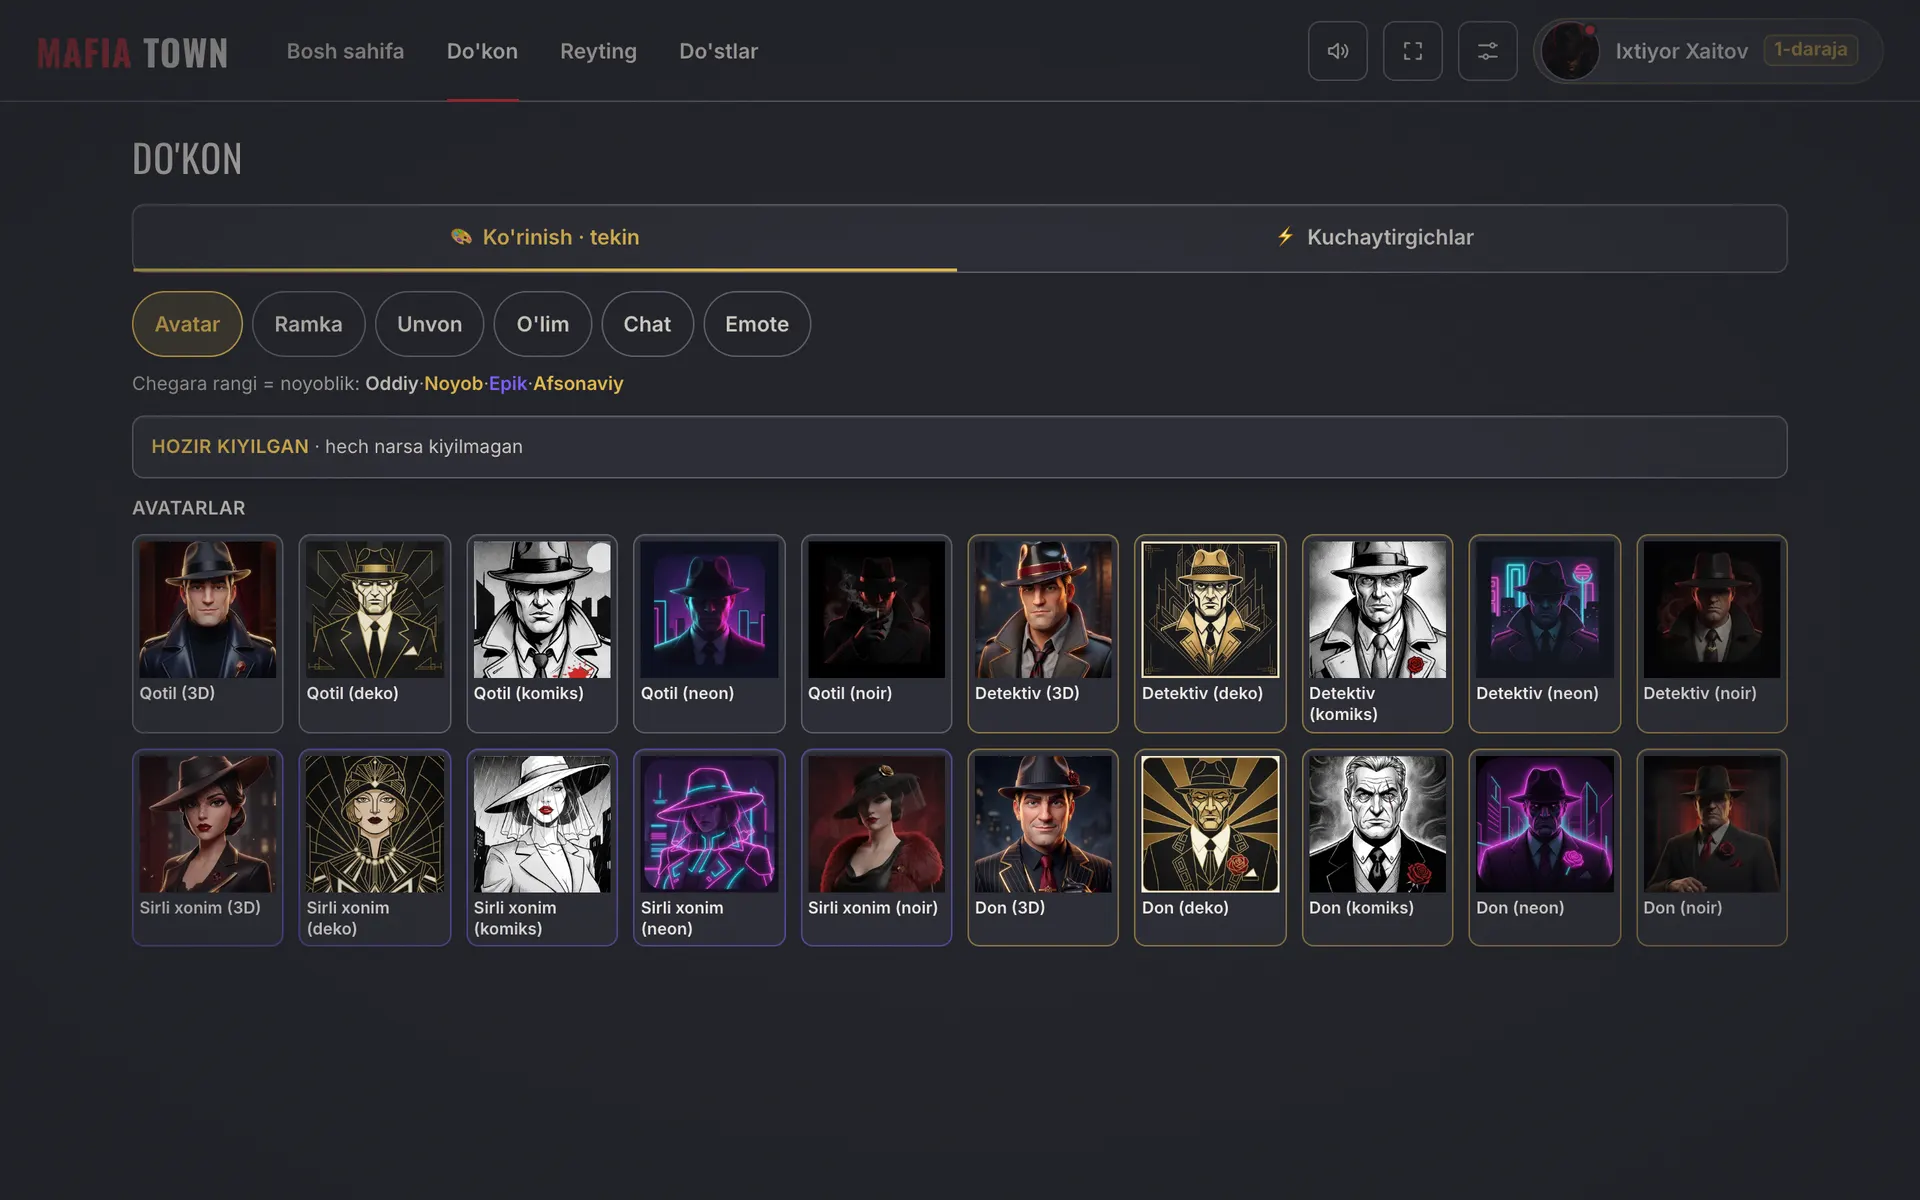Choose the Qotil (komiks) avatar

click(x=542, y=633)
